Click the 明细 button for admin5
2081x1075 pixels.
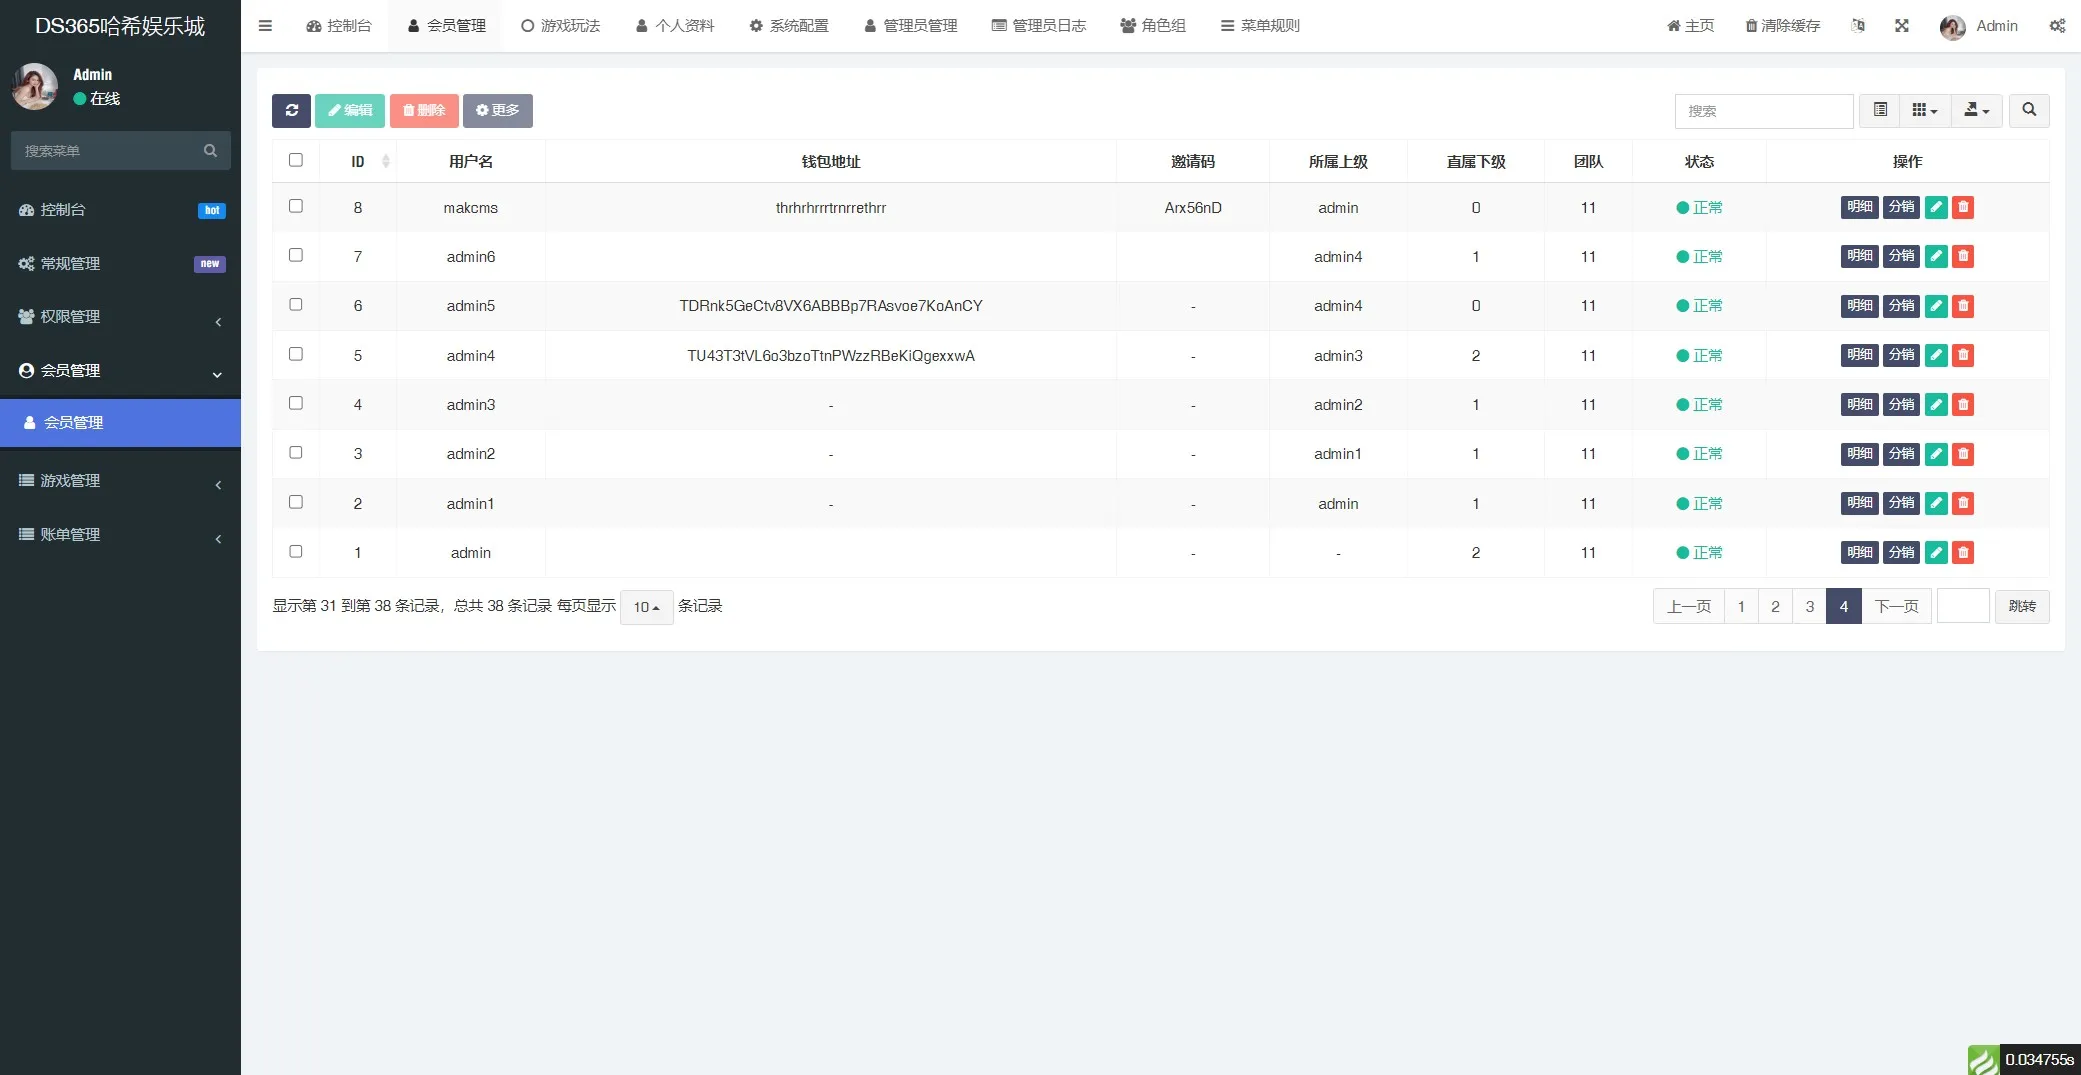tap(1859, 305)
